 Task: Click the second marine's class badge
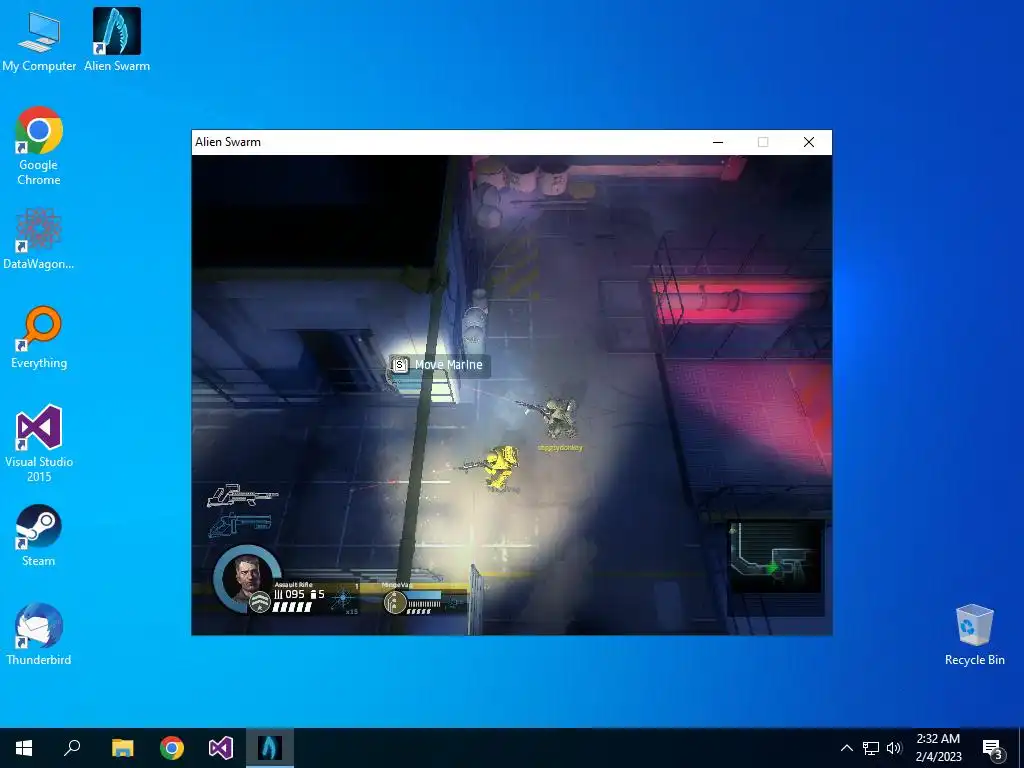(395, 603)
